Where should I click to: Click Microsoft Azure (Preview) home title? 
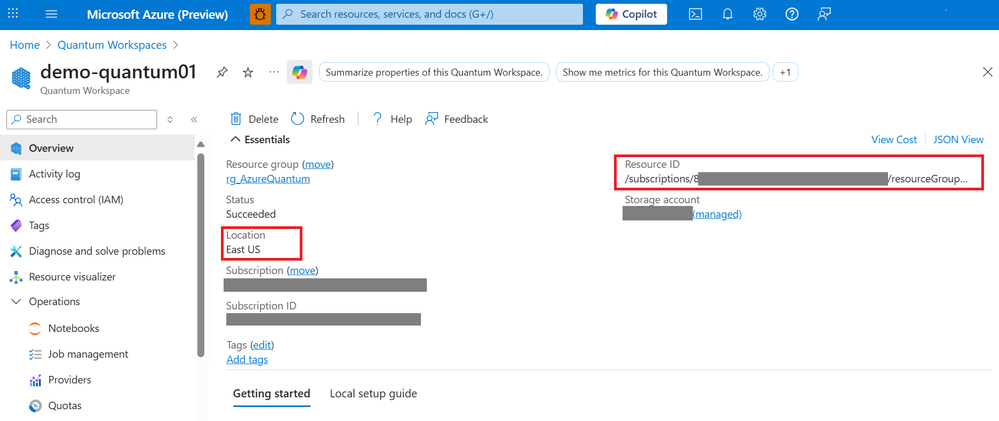157,14
